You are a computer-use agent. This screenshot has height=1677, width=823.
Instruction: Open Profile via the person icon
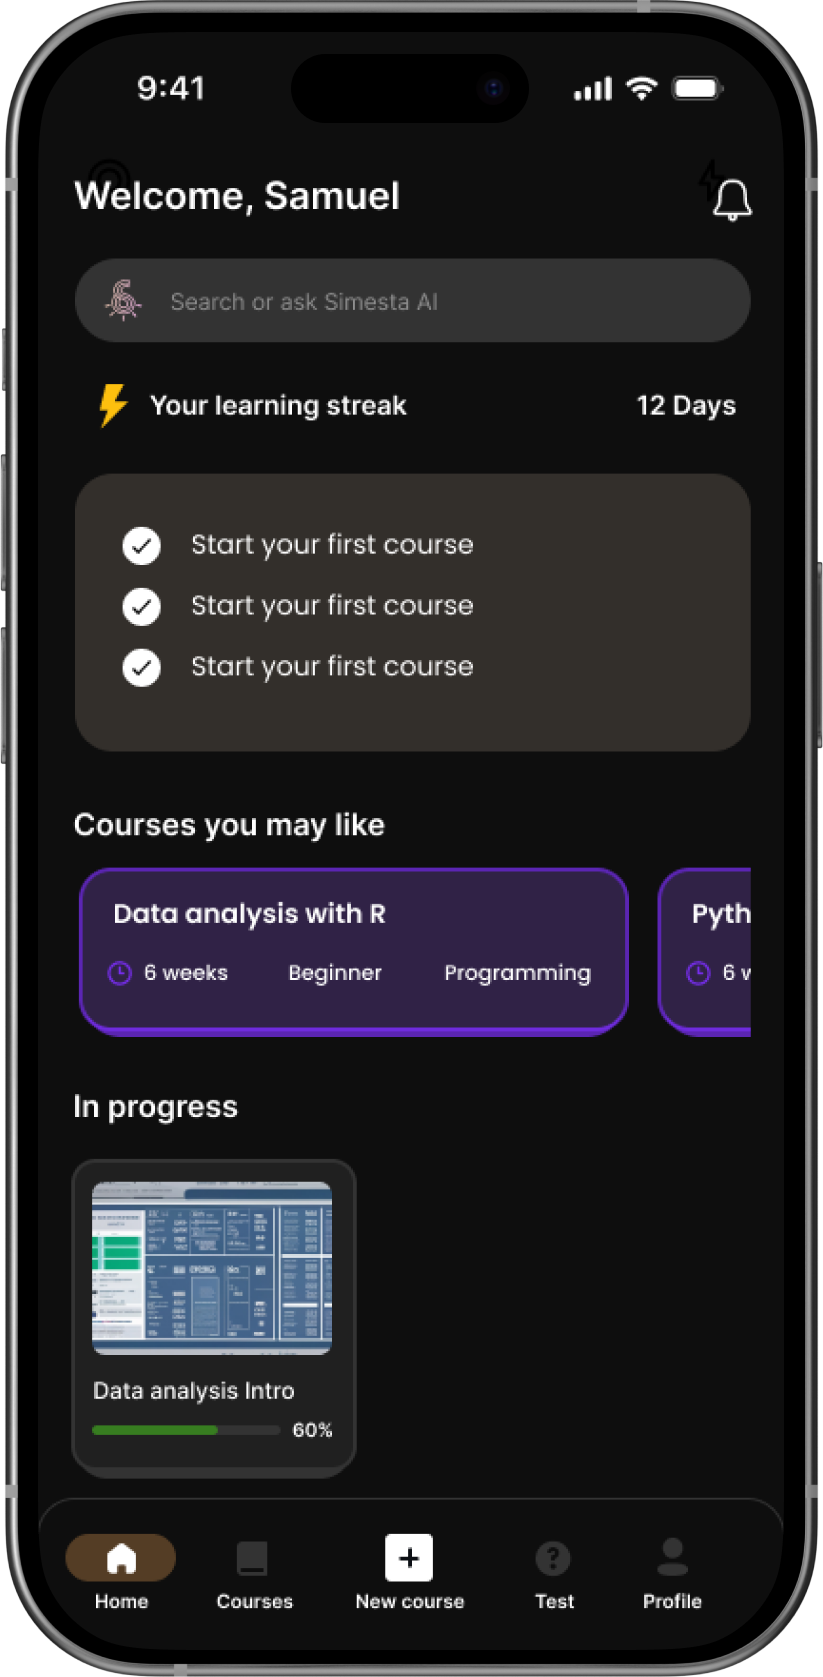pos(672,1556)
